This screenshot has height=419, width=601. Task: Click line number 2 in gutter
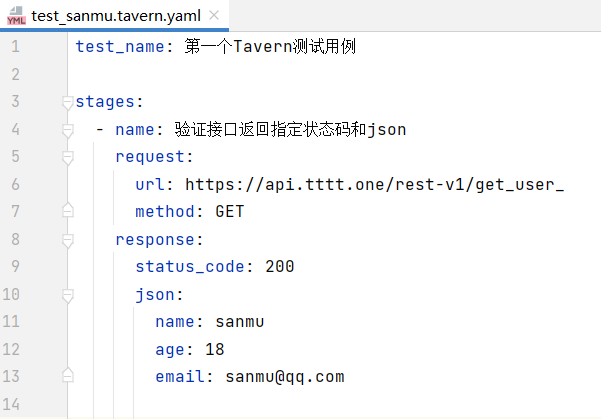click(x=15, y=74)
